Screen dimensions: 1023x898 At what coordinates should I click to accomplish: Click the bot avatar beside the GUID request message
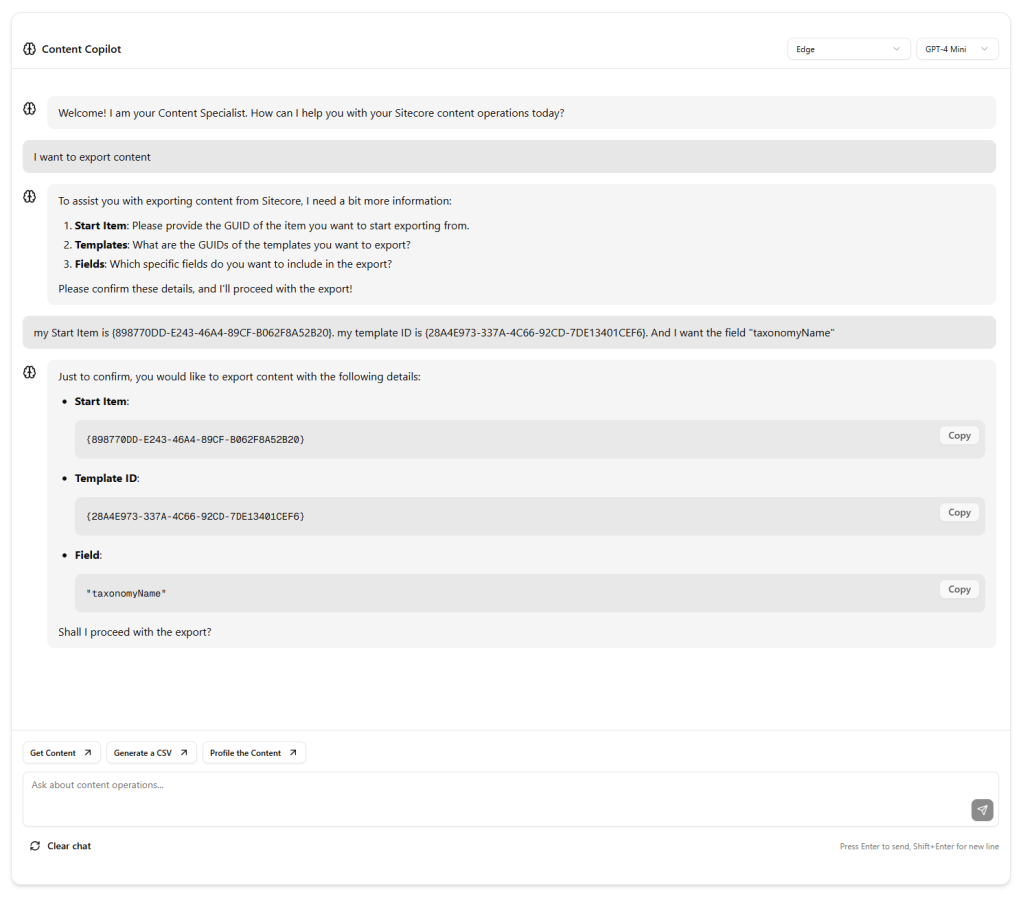28,196
